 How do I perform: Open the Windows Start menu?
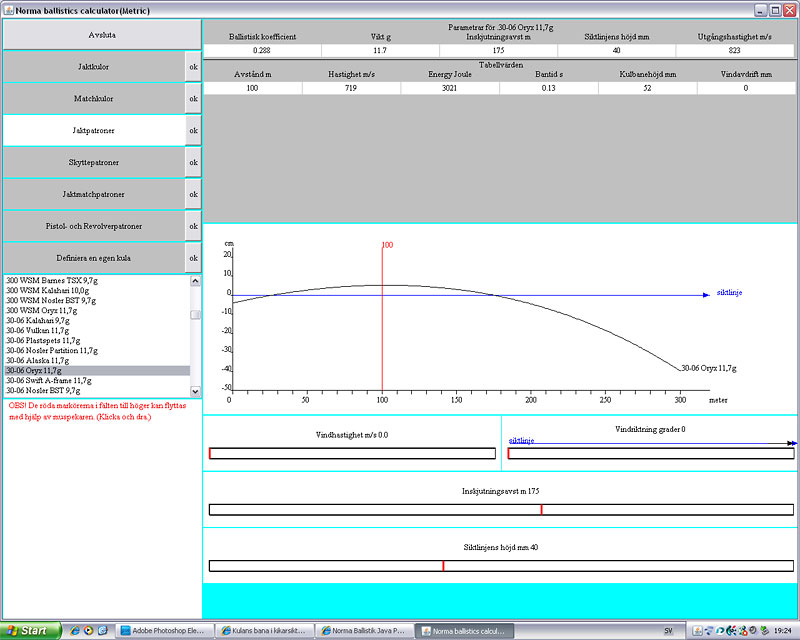click(28, 631)
